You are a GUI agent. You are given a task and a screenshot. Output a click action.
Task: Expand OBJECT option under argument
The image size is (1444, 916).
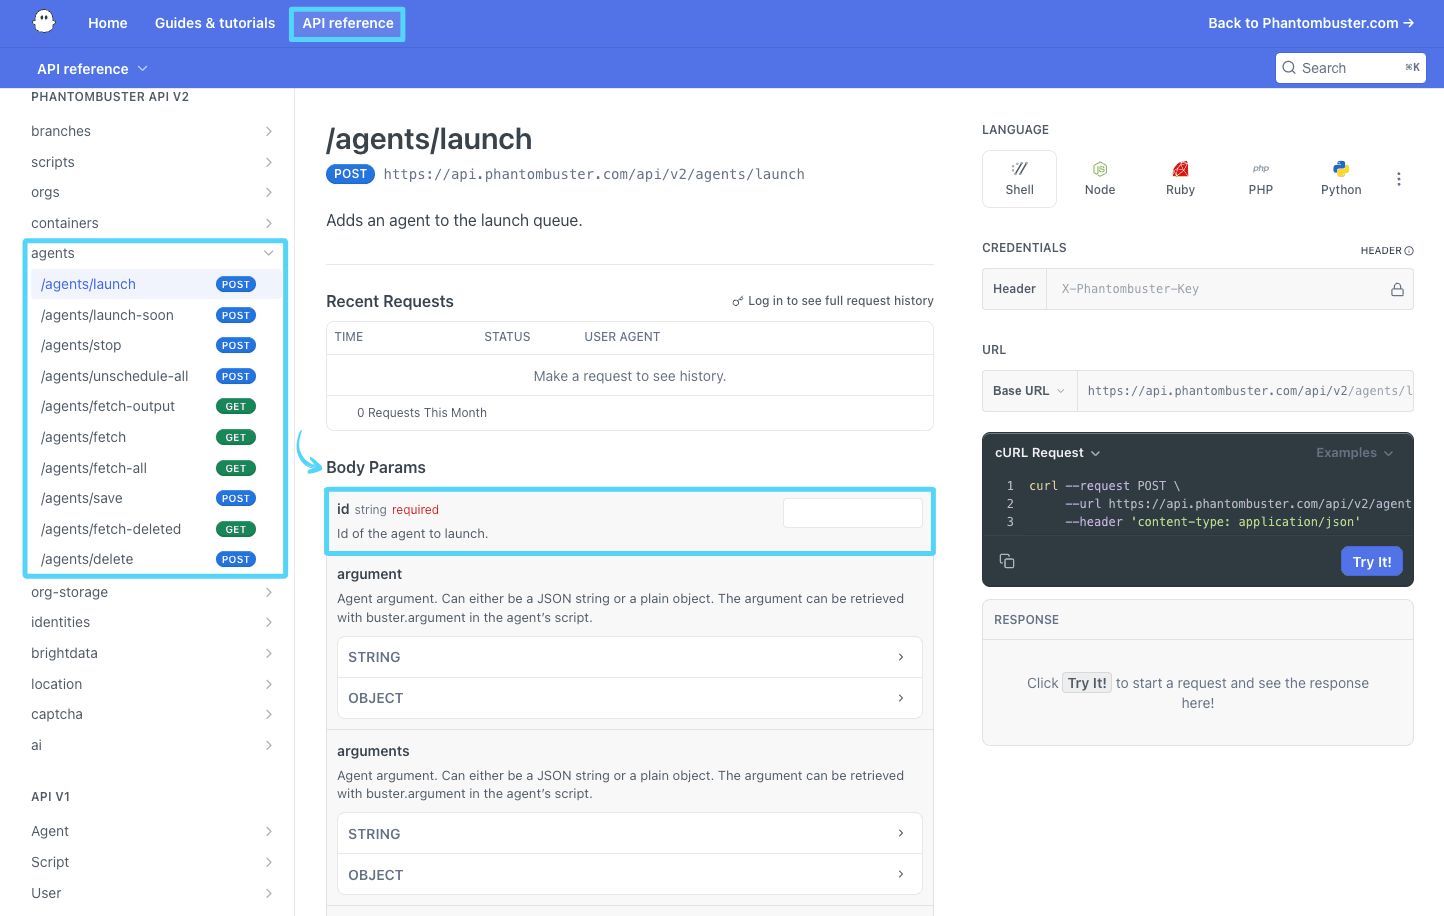click(630, 698)
